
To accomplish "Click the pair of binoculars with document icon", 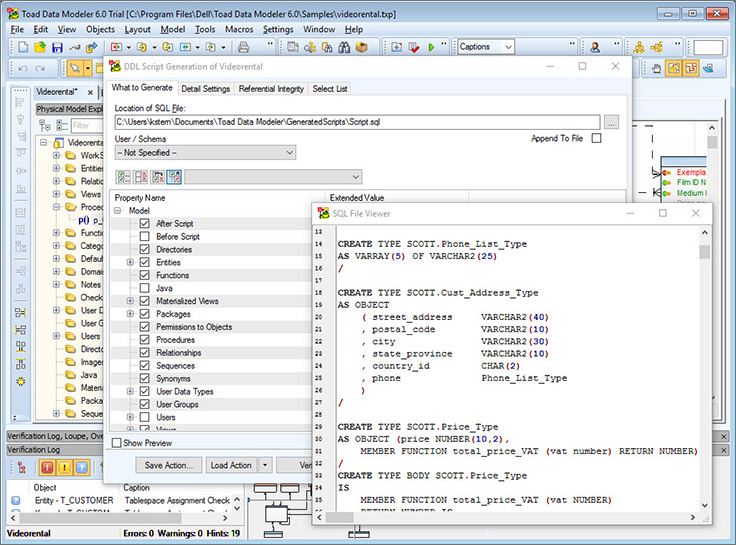I will click(327, 47).
